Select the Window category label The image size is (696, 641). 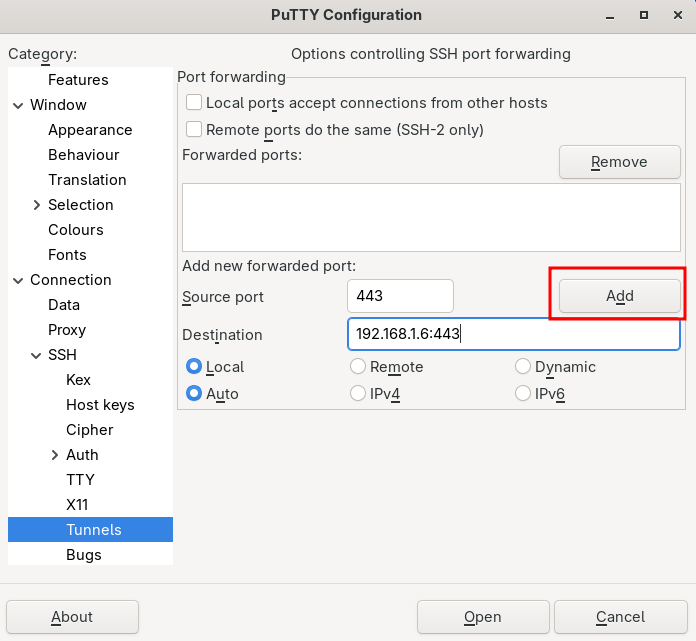[58, 105]
